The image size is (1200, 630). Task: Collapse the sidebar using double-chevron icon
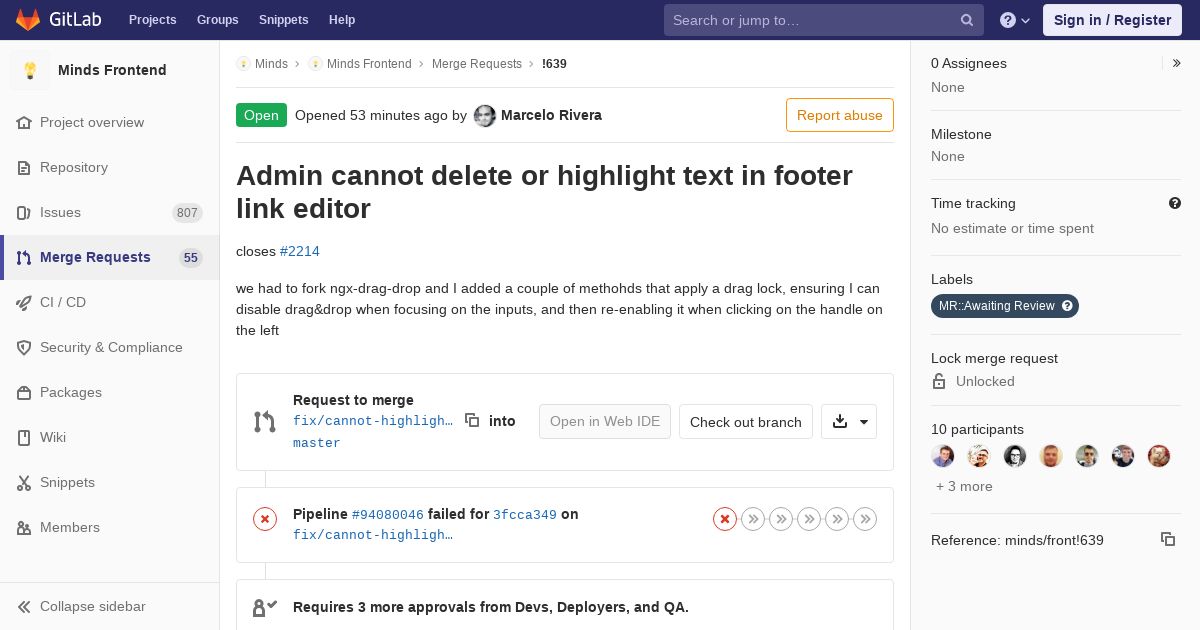(x=24, y=606)
